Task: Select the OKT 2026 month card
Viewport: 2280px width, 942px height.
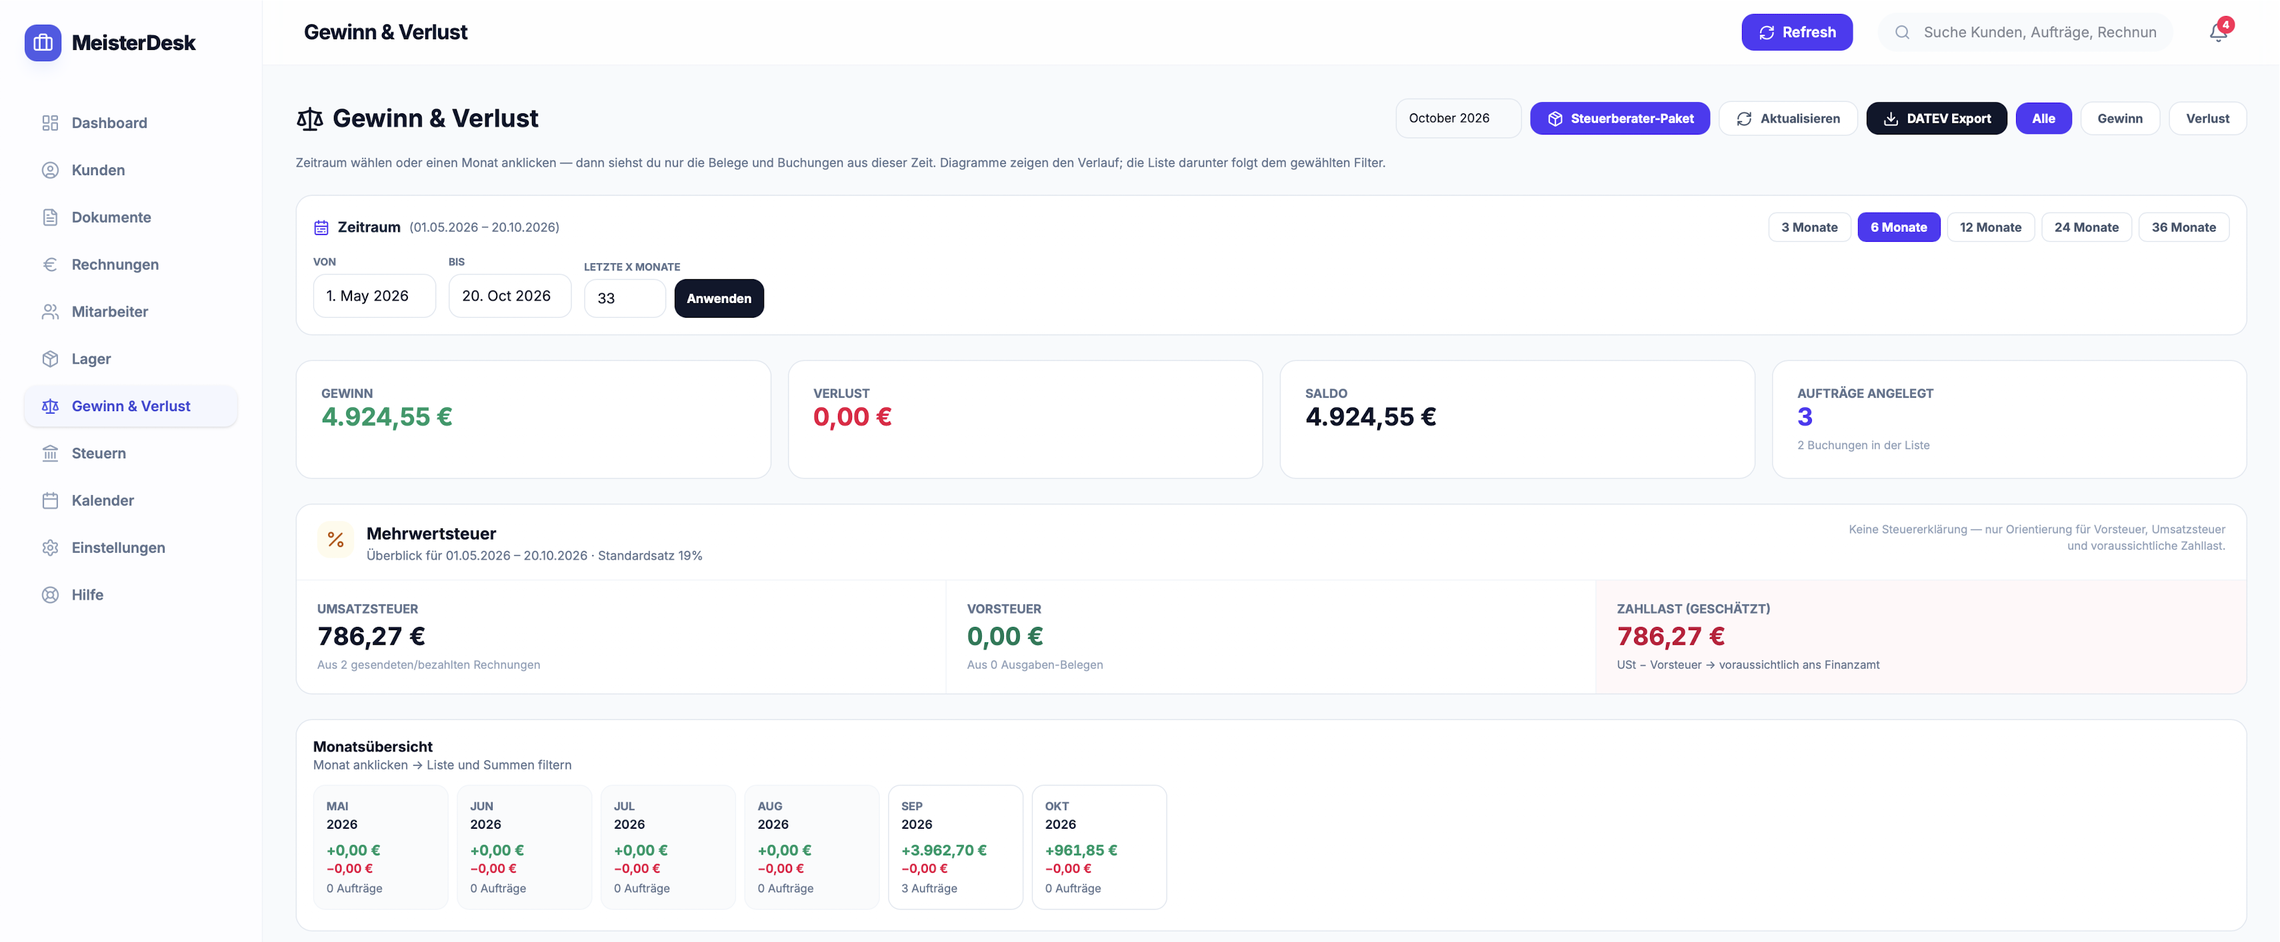Action: [x=1099, y=847]
